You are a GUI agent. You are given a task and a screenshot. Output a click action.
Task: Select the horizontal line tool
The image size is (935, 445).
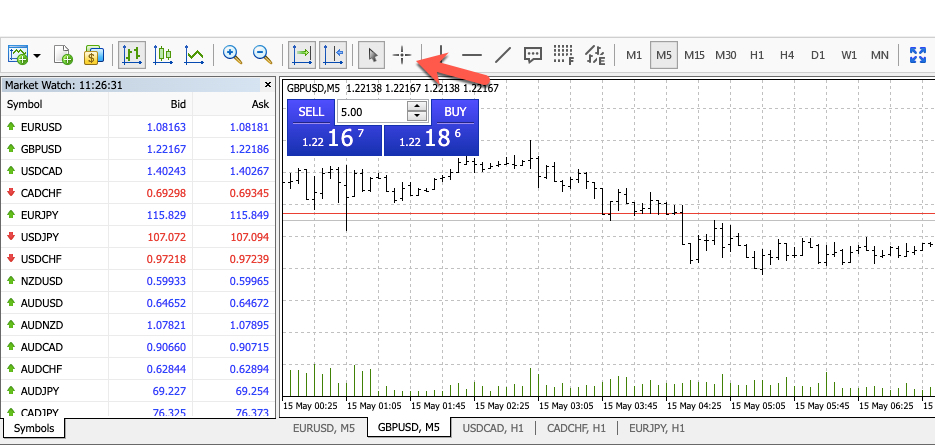point(472,55)
